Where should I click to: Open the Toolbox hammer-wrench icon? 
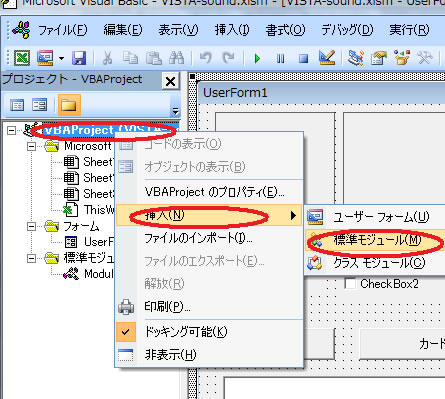[425, 58]
